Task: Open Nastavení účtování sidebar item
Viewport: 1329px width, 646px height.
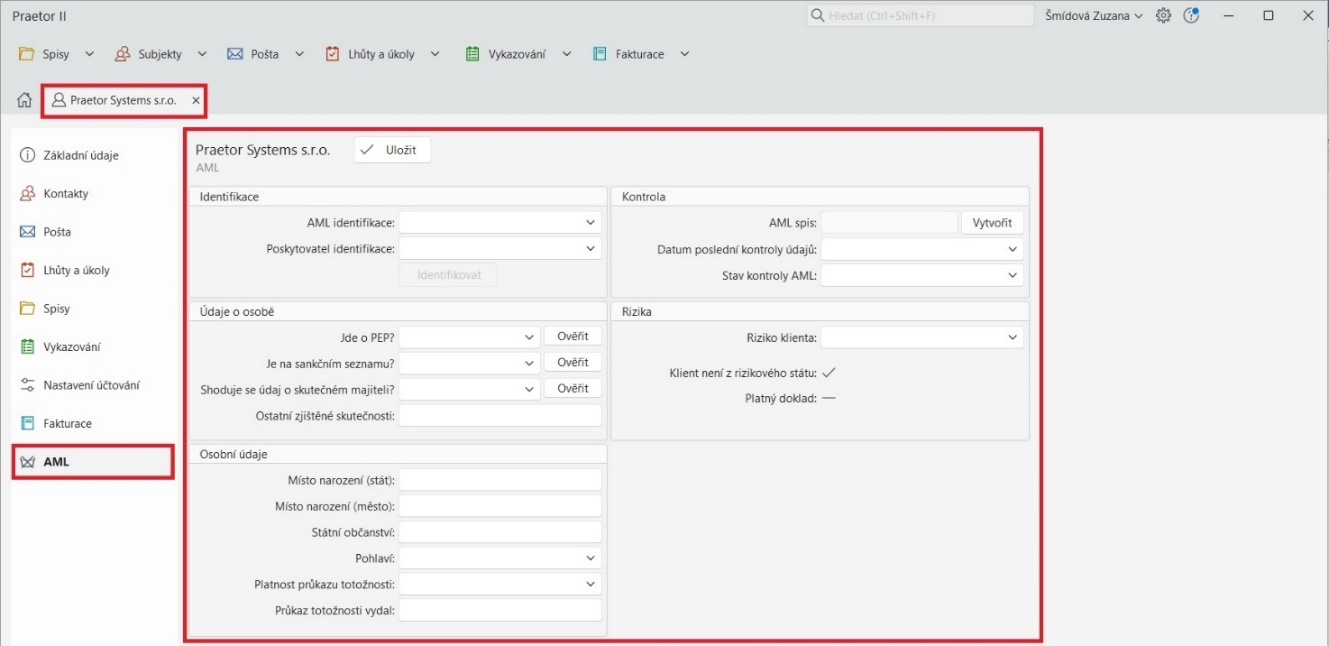Action: tap(90, 385)
